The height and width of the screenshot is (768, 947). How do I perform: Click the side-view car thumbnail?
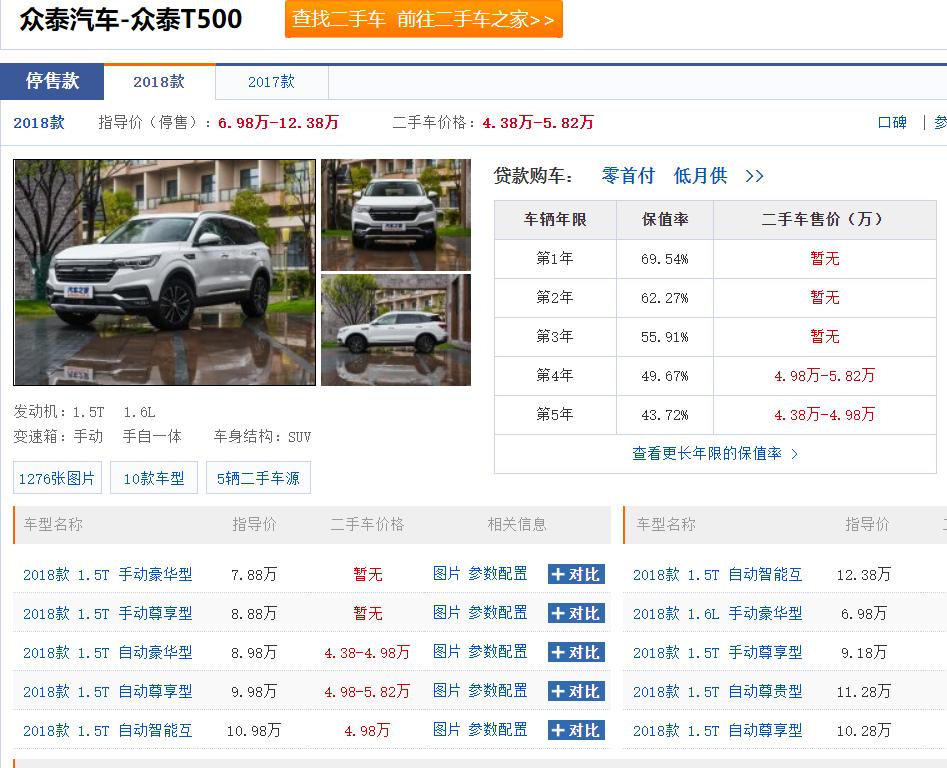(395, 329)
